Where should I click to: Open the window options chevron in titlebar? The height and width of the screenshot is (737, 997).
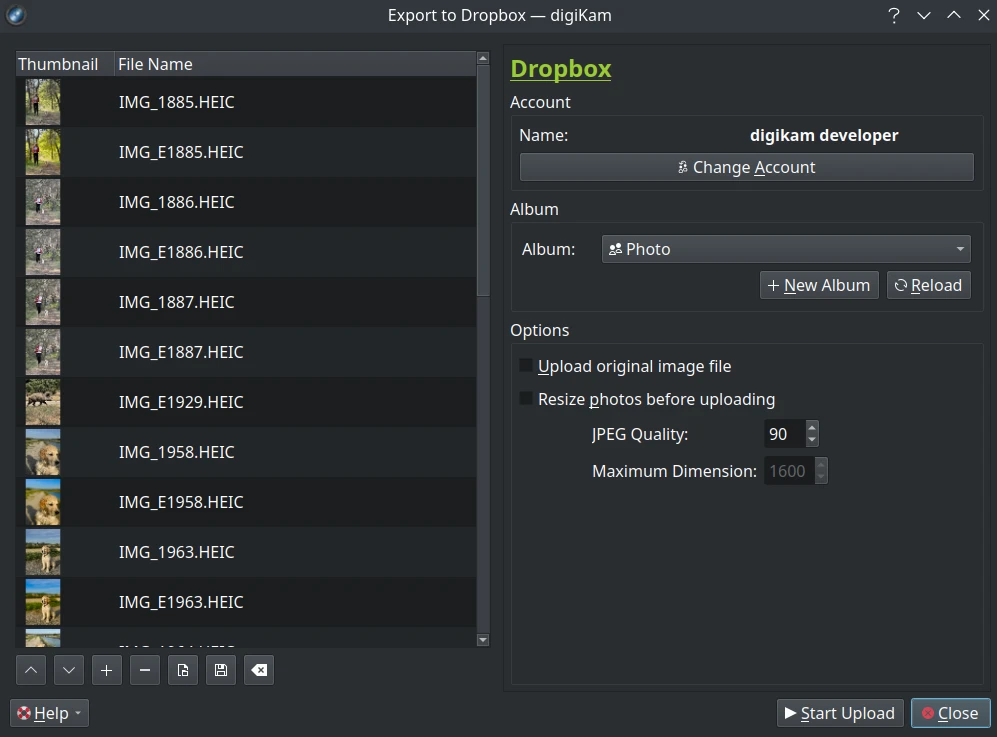coord(923,15)
